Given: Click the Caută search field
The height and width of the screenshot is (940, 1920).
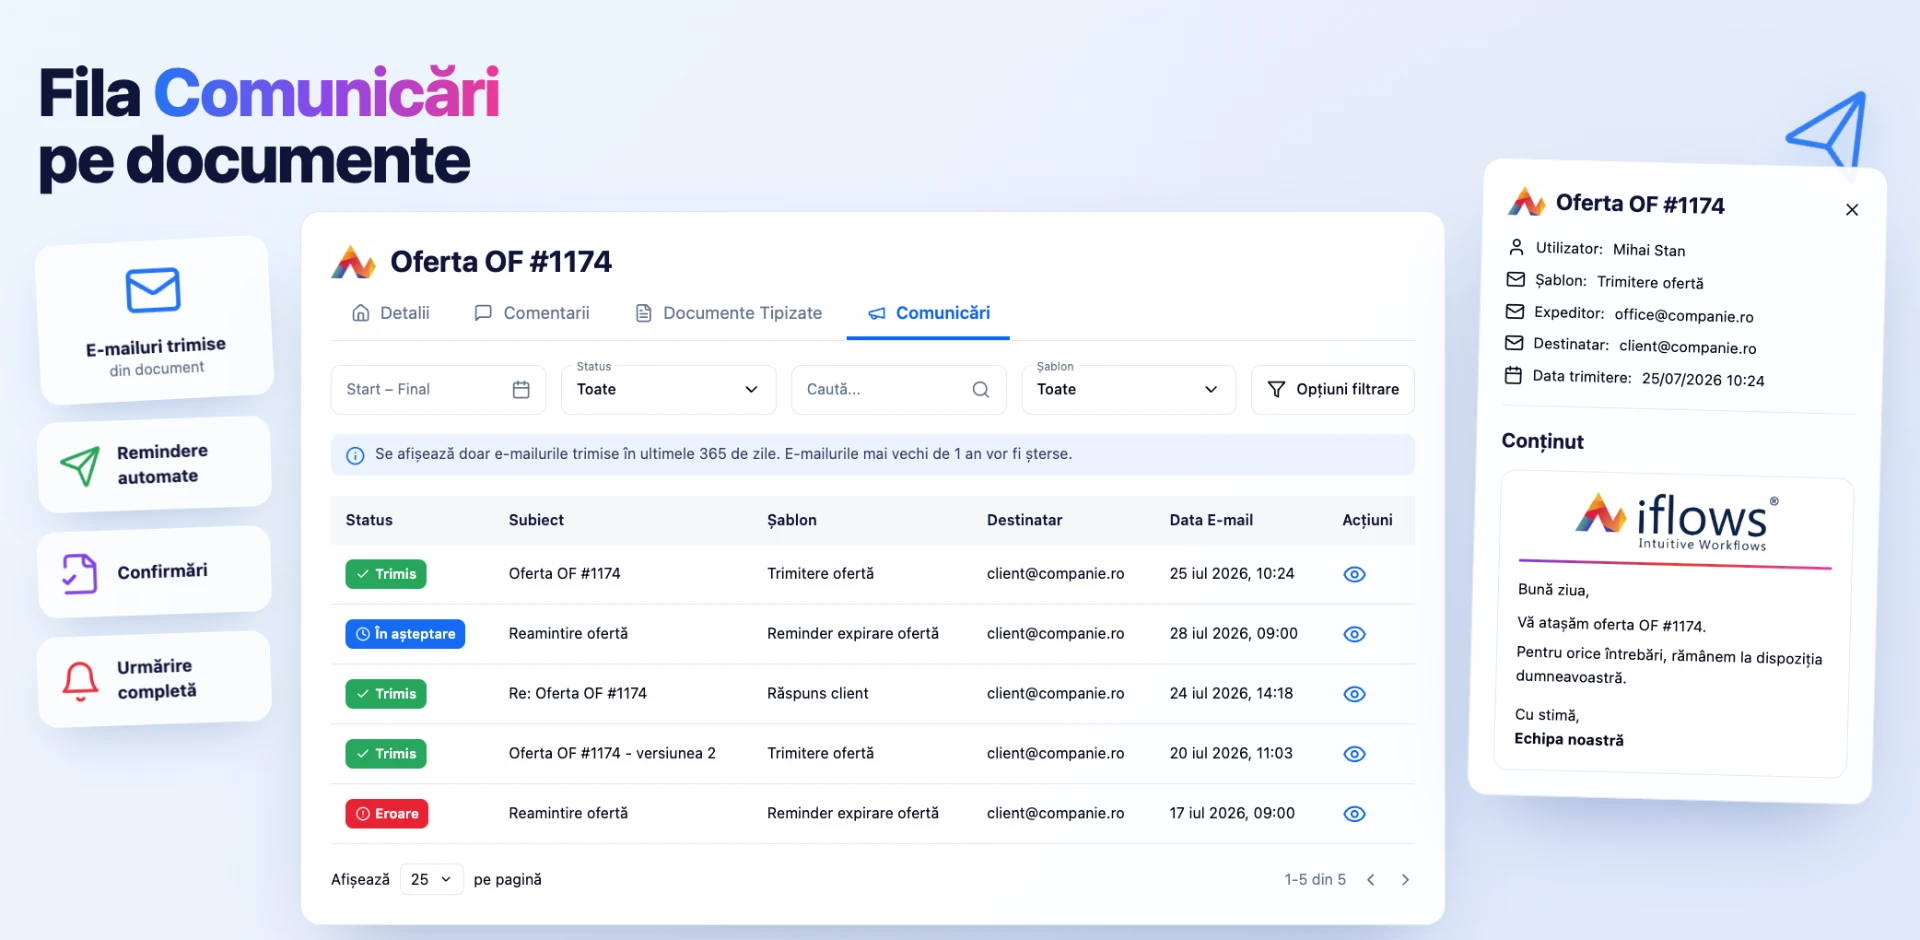Looking at the screenshot, I should (x=898, y=389).
